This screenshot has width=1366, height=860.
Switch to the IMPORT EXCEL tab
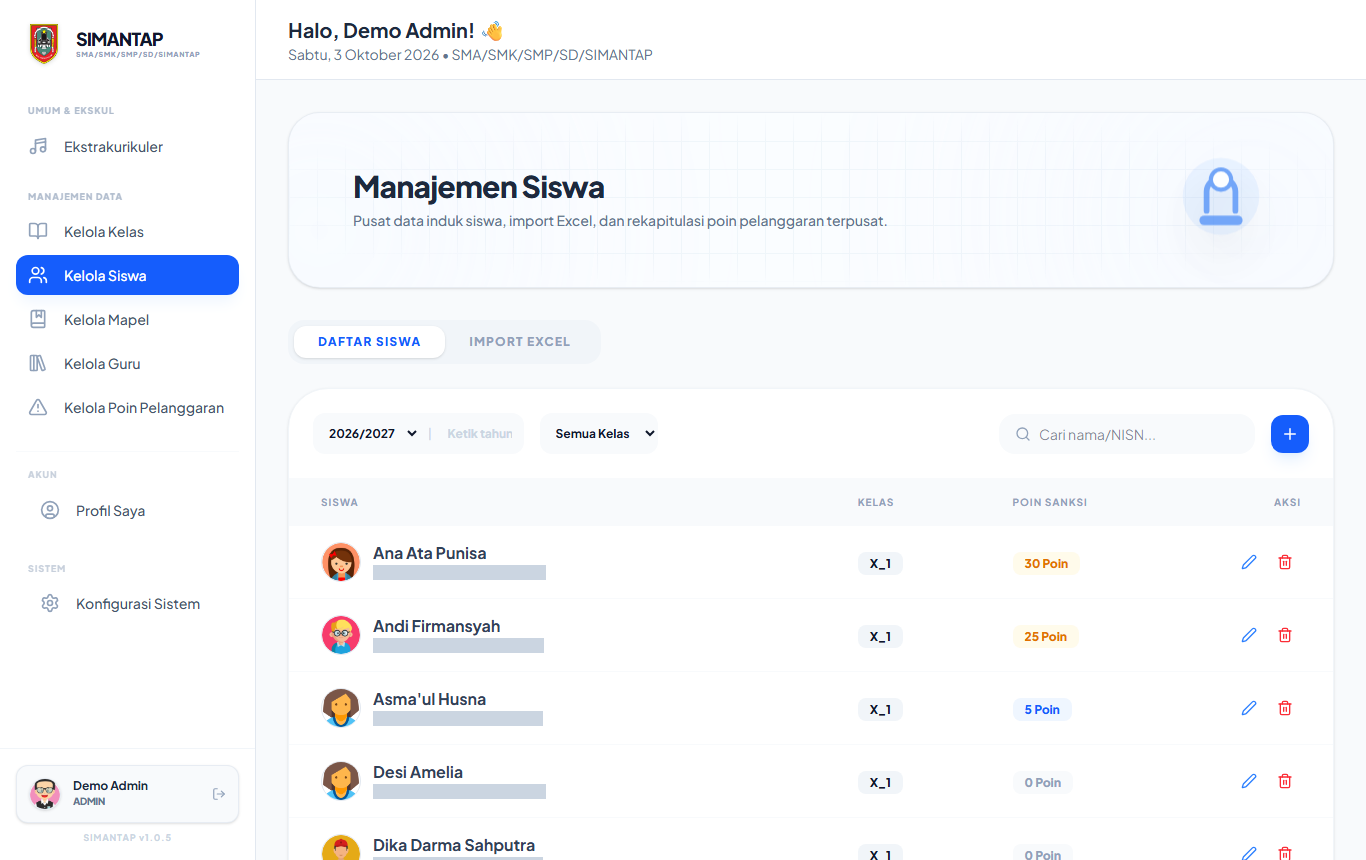(520, 342)
